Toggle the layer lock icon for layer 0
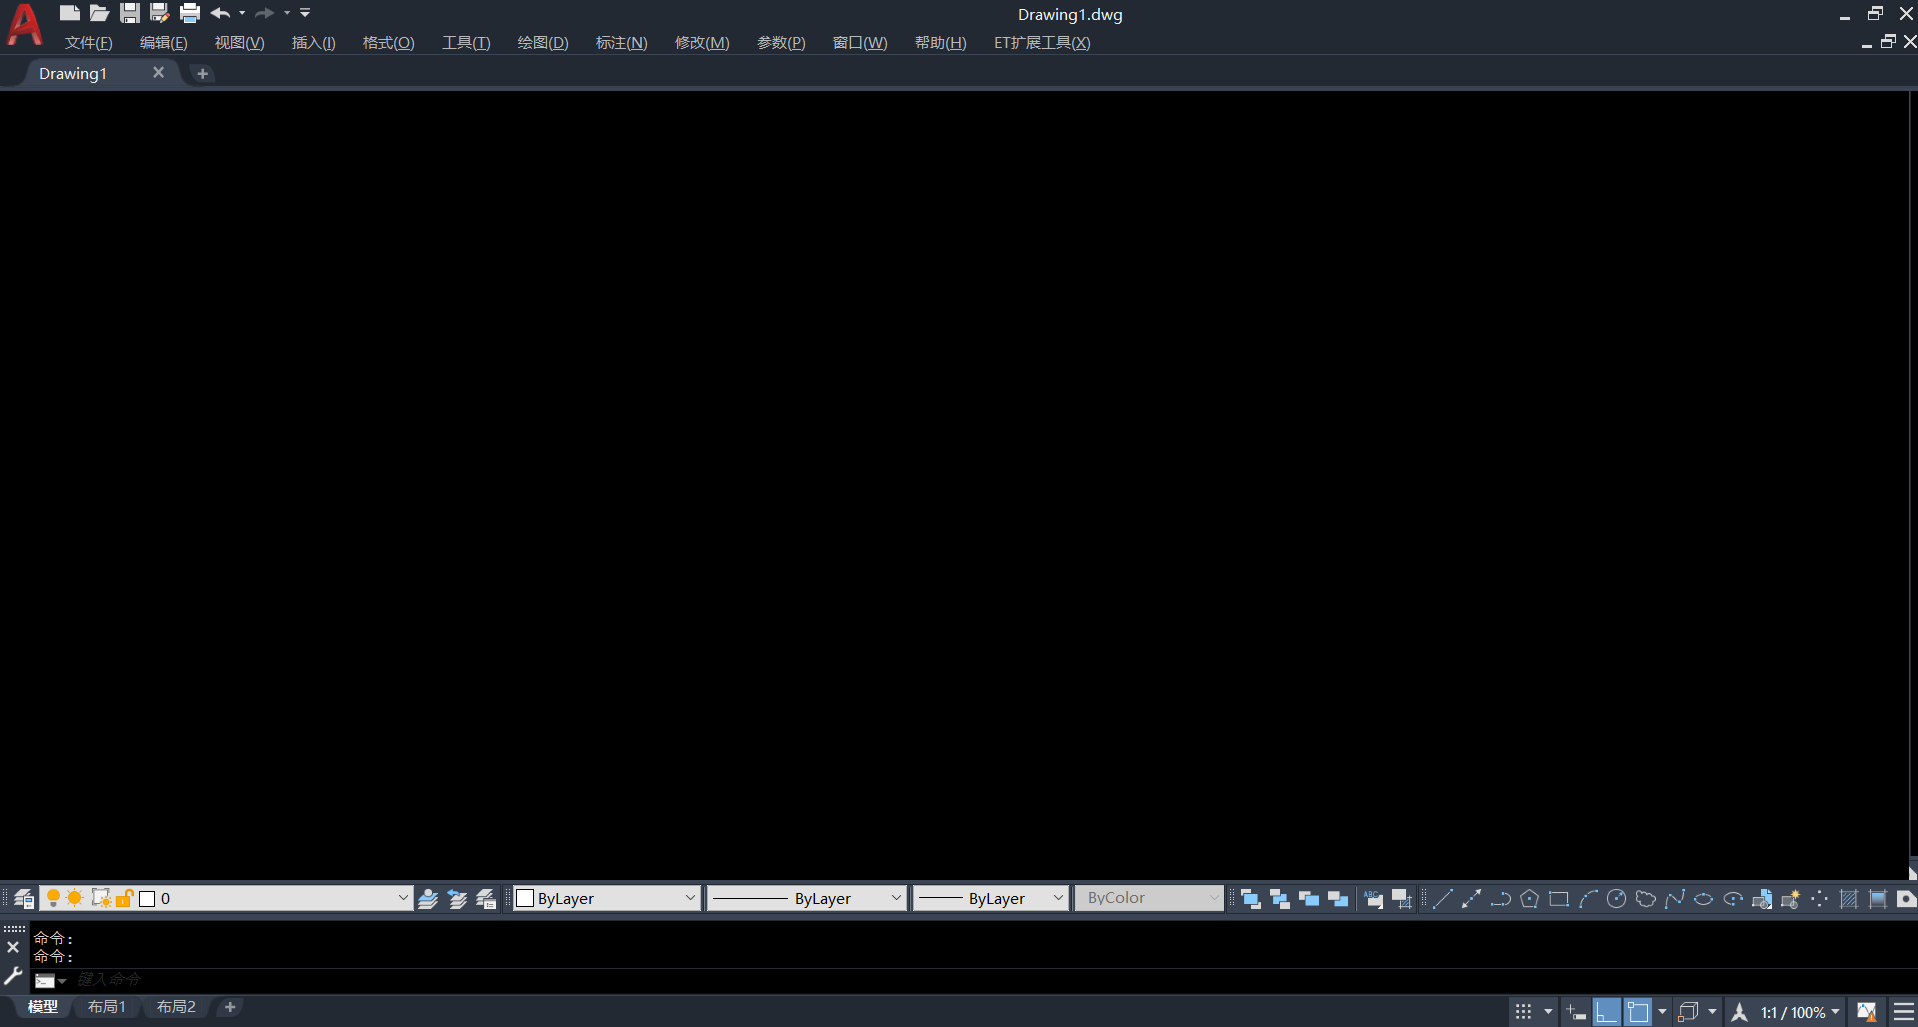 pyautogui.click(x=124, y=898)
